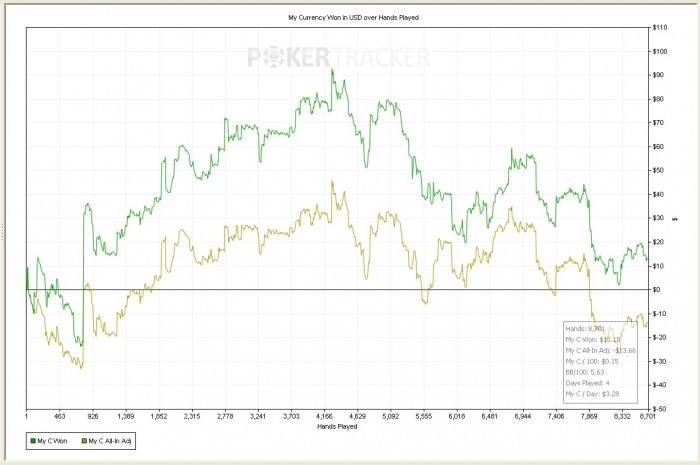This screenshot has width=700, height=465.
Task: Select the My C Won: $13.10 tooltip row
Action: (589, 339)
